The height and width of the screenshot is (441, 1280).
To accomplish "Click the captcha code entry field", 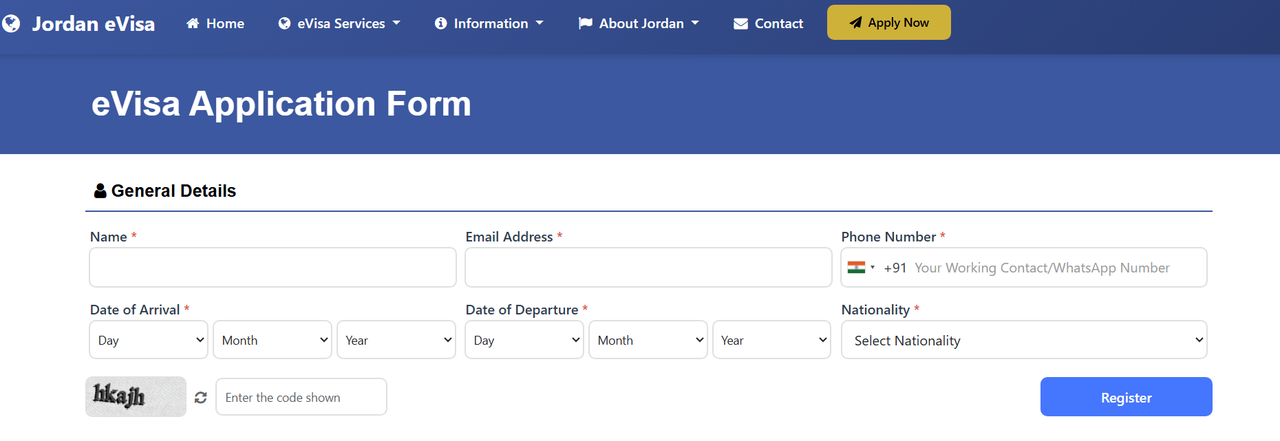I will [x=301, y=397].
